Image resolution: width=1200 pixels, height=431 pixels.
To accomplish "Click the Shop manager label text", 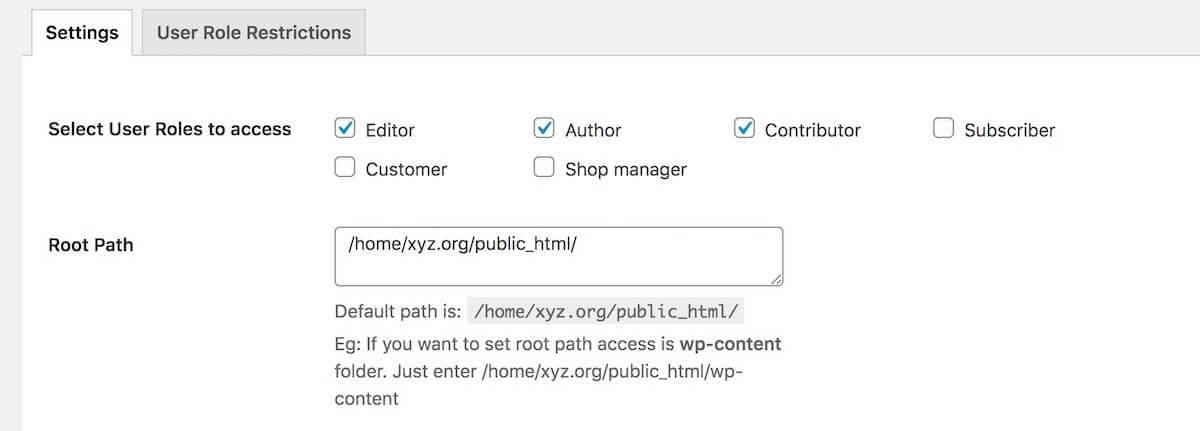I will pyautogui.click(x=626, y=170).
